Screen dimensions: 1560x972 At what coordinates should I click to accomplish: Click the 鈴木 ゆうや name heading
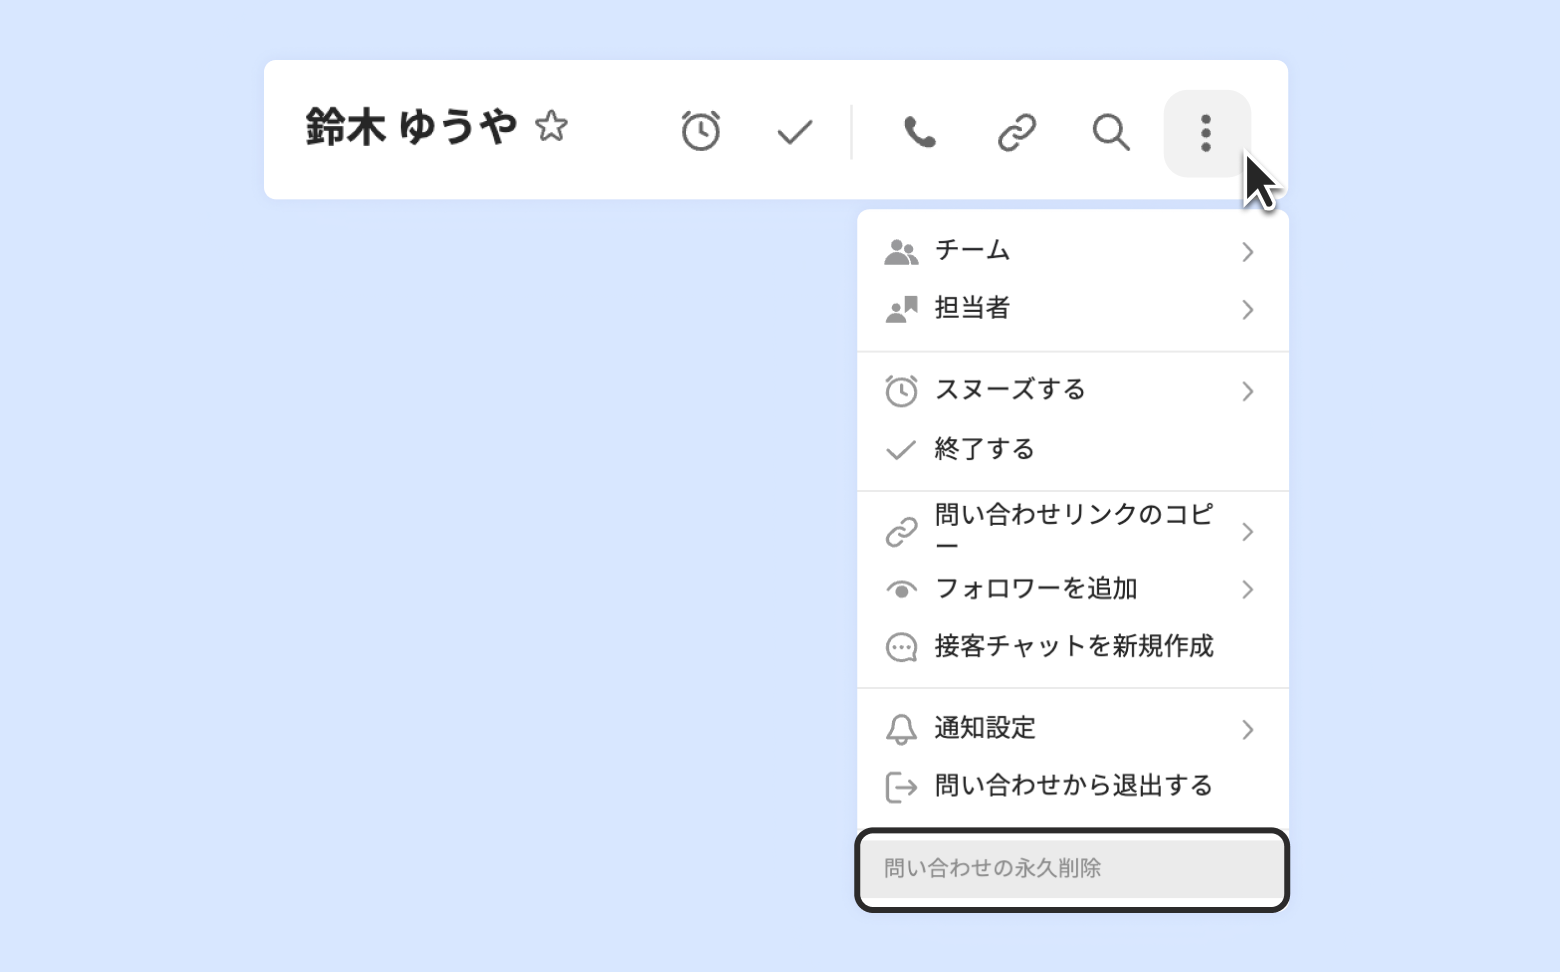[x=411, y=127]
